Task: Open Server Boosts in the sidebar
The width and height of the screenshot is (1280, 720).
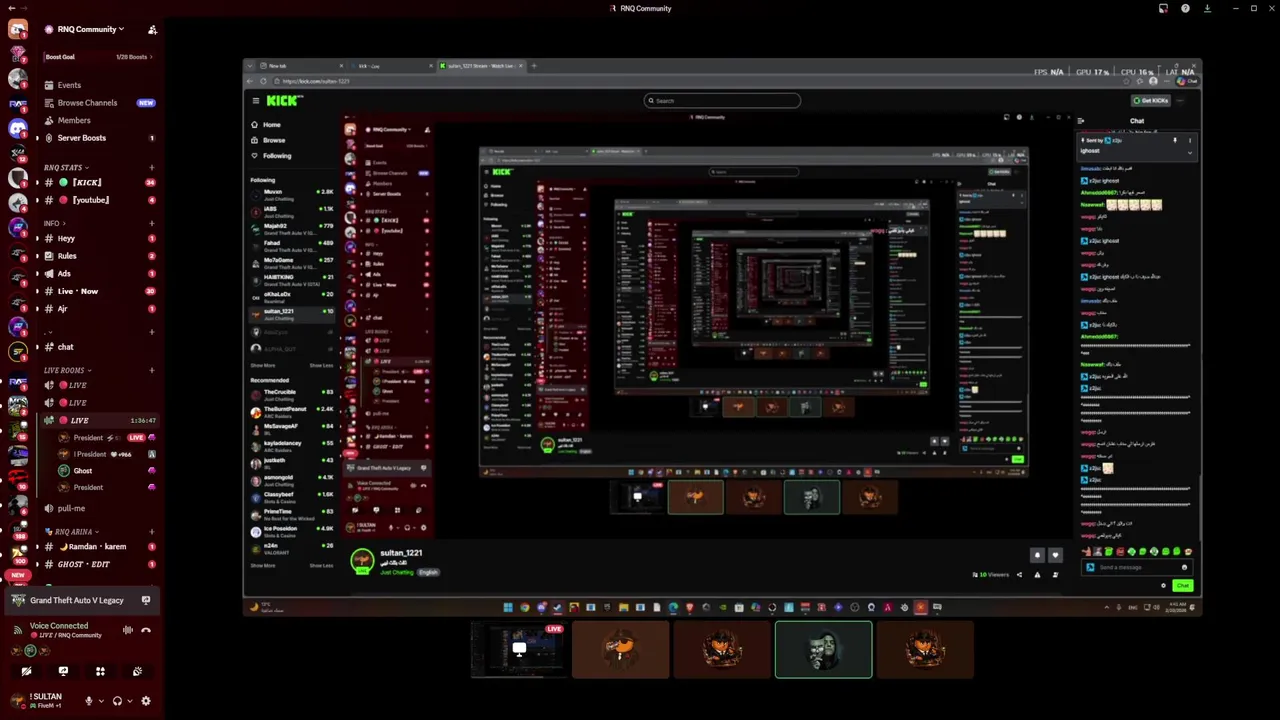Action: tap(98, 138)
